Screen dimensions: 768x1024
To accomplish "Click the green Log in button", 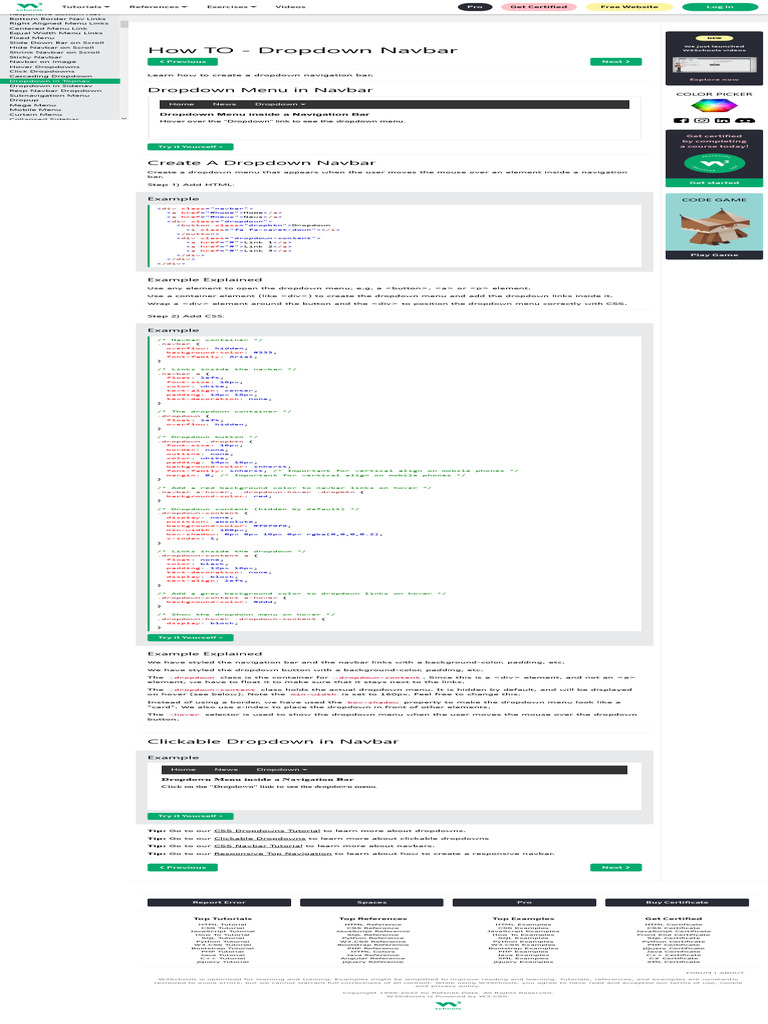I will point(720,7).
